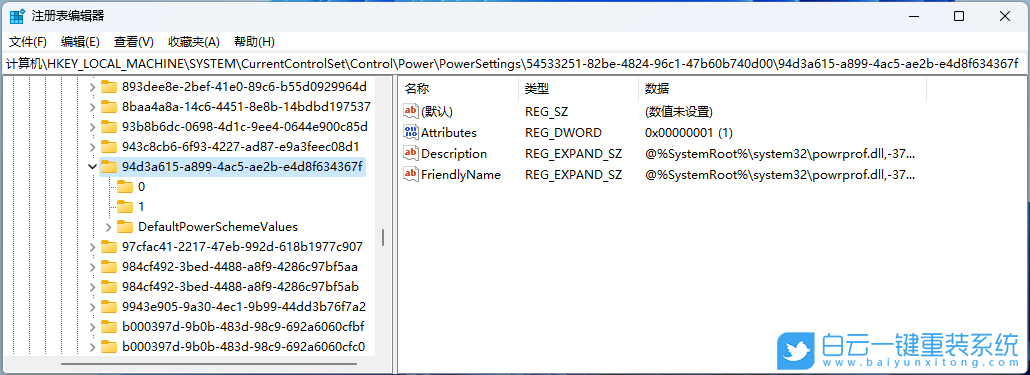Click the Description string value icon

411,154
